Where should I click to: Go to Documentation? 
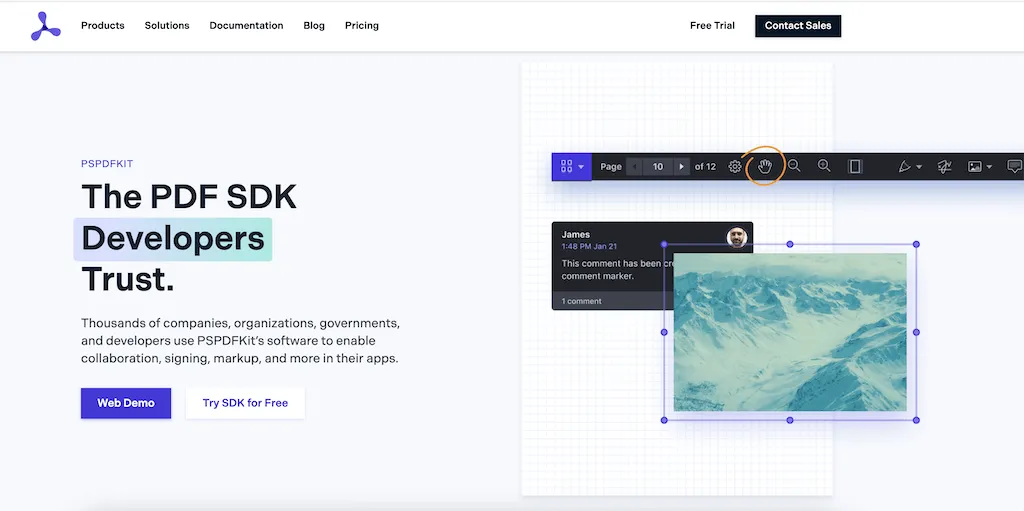[x=246, y=25]
